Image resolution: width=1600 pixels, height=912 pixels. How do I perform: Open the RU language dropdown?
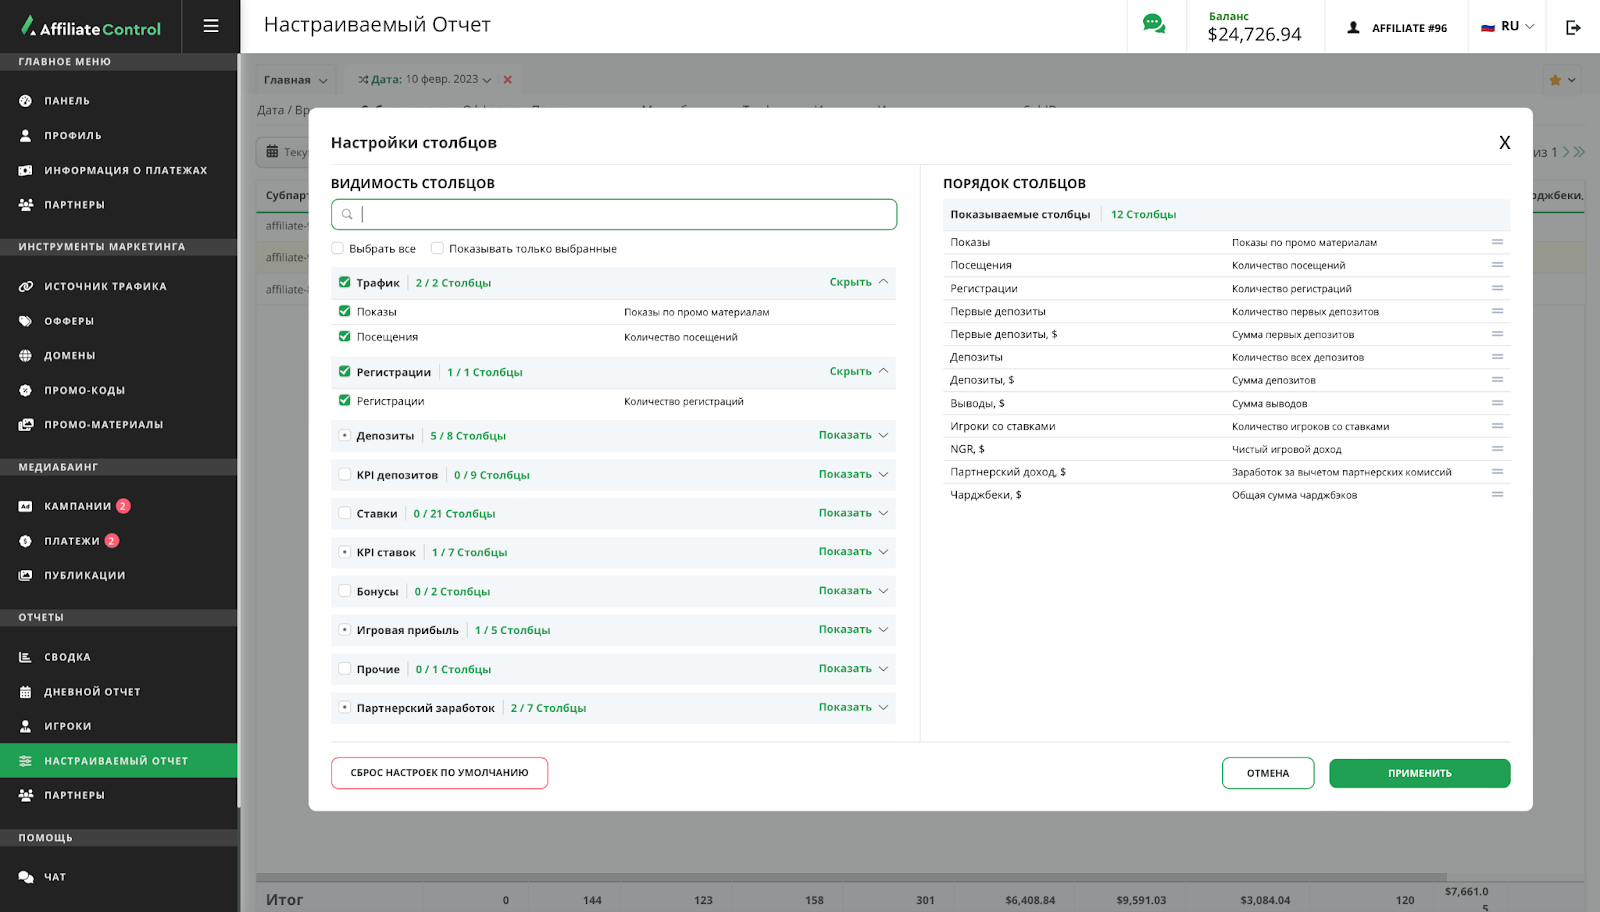tap(1508, 27)
